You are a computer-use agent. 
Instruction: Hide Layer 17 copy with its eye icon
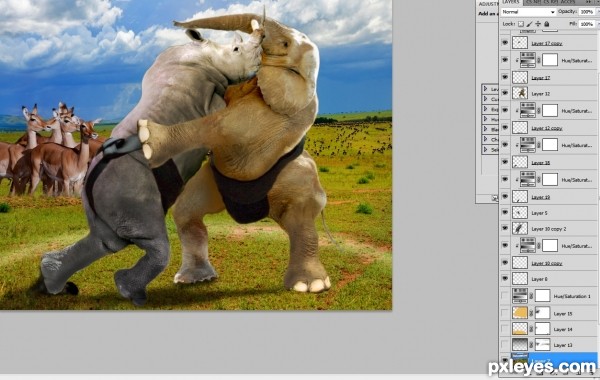(x=505, y=42)
